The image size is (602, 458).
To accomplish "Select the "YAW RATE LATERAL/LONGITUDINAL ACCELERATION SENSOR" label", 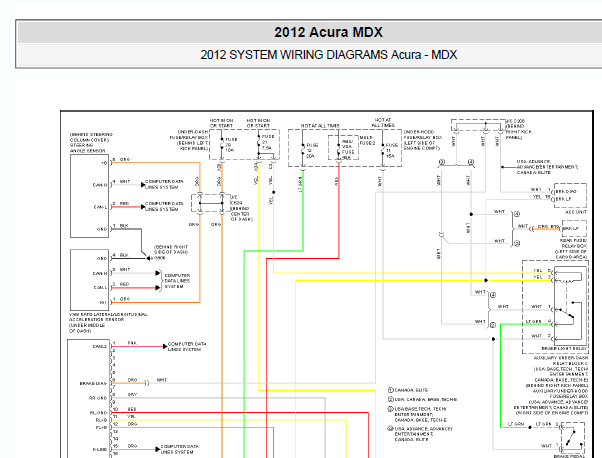I will click(108, 317).
